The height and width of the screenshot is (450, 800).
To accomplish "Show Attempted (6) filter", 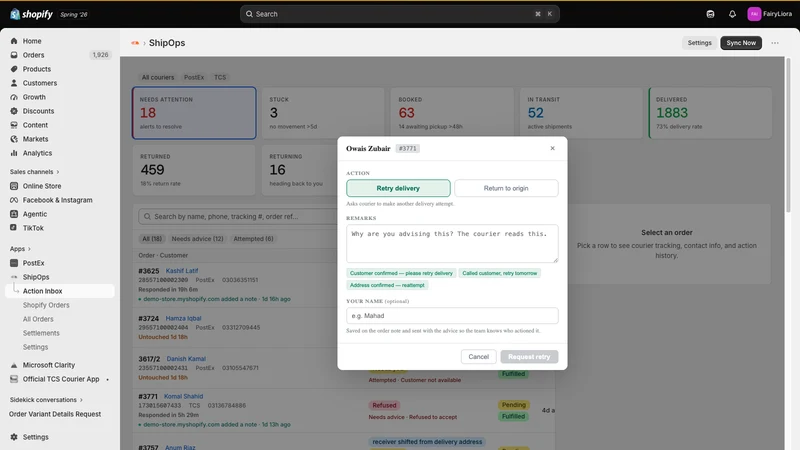I will click(253, 239).
